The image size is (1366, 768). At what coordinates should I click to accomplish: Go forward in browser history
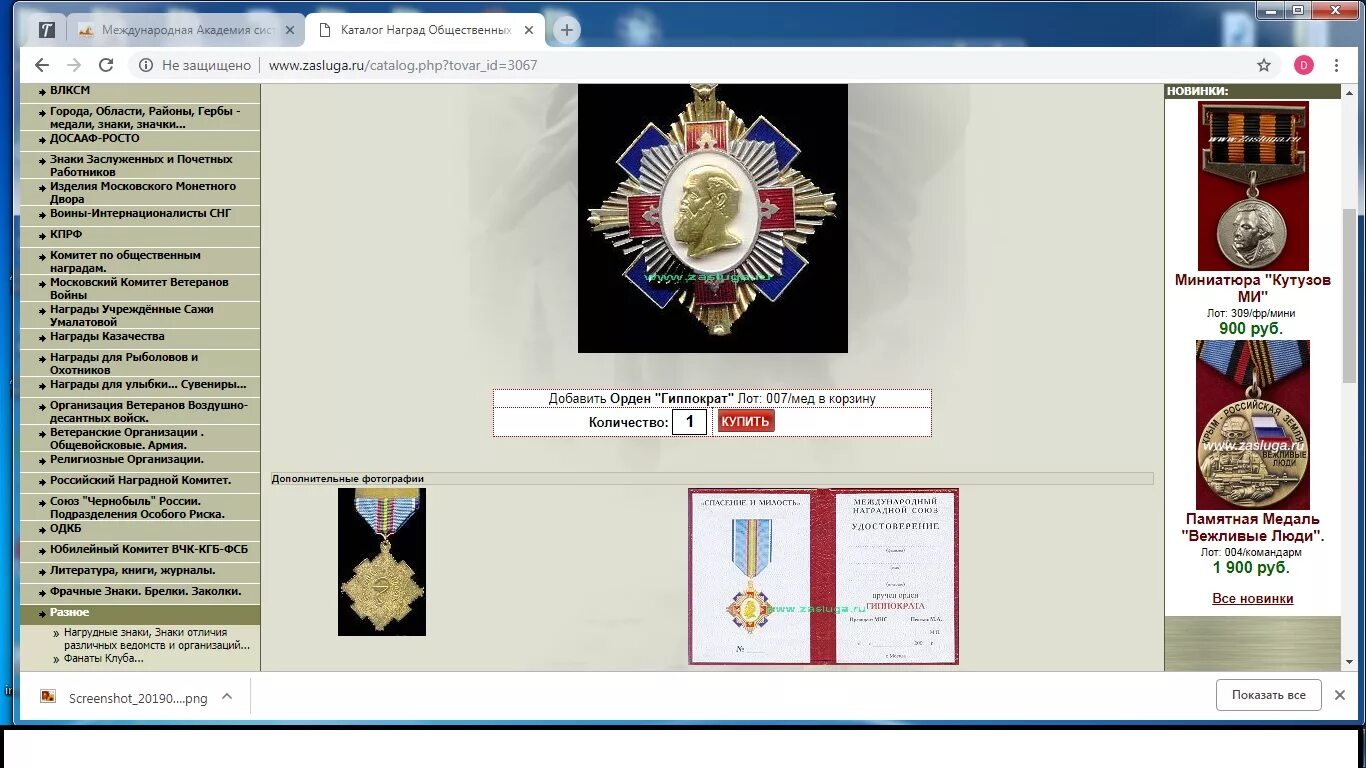[74, 65]
